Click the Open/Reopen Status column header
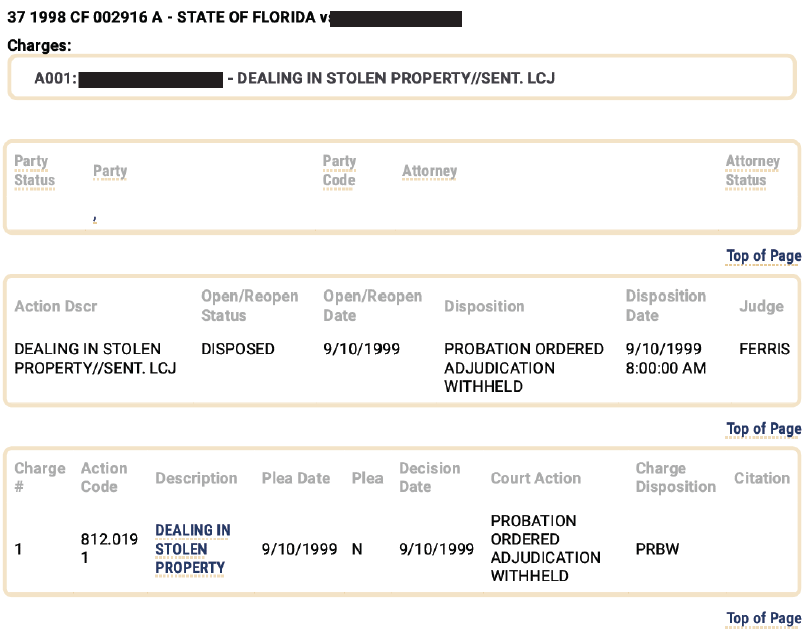The height and width of the screenshot is (632, 807). tap(250, 306)
